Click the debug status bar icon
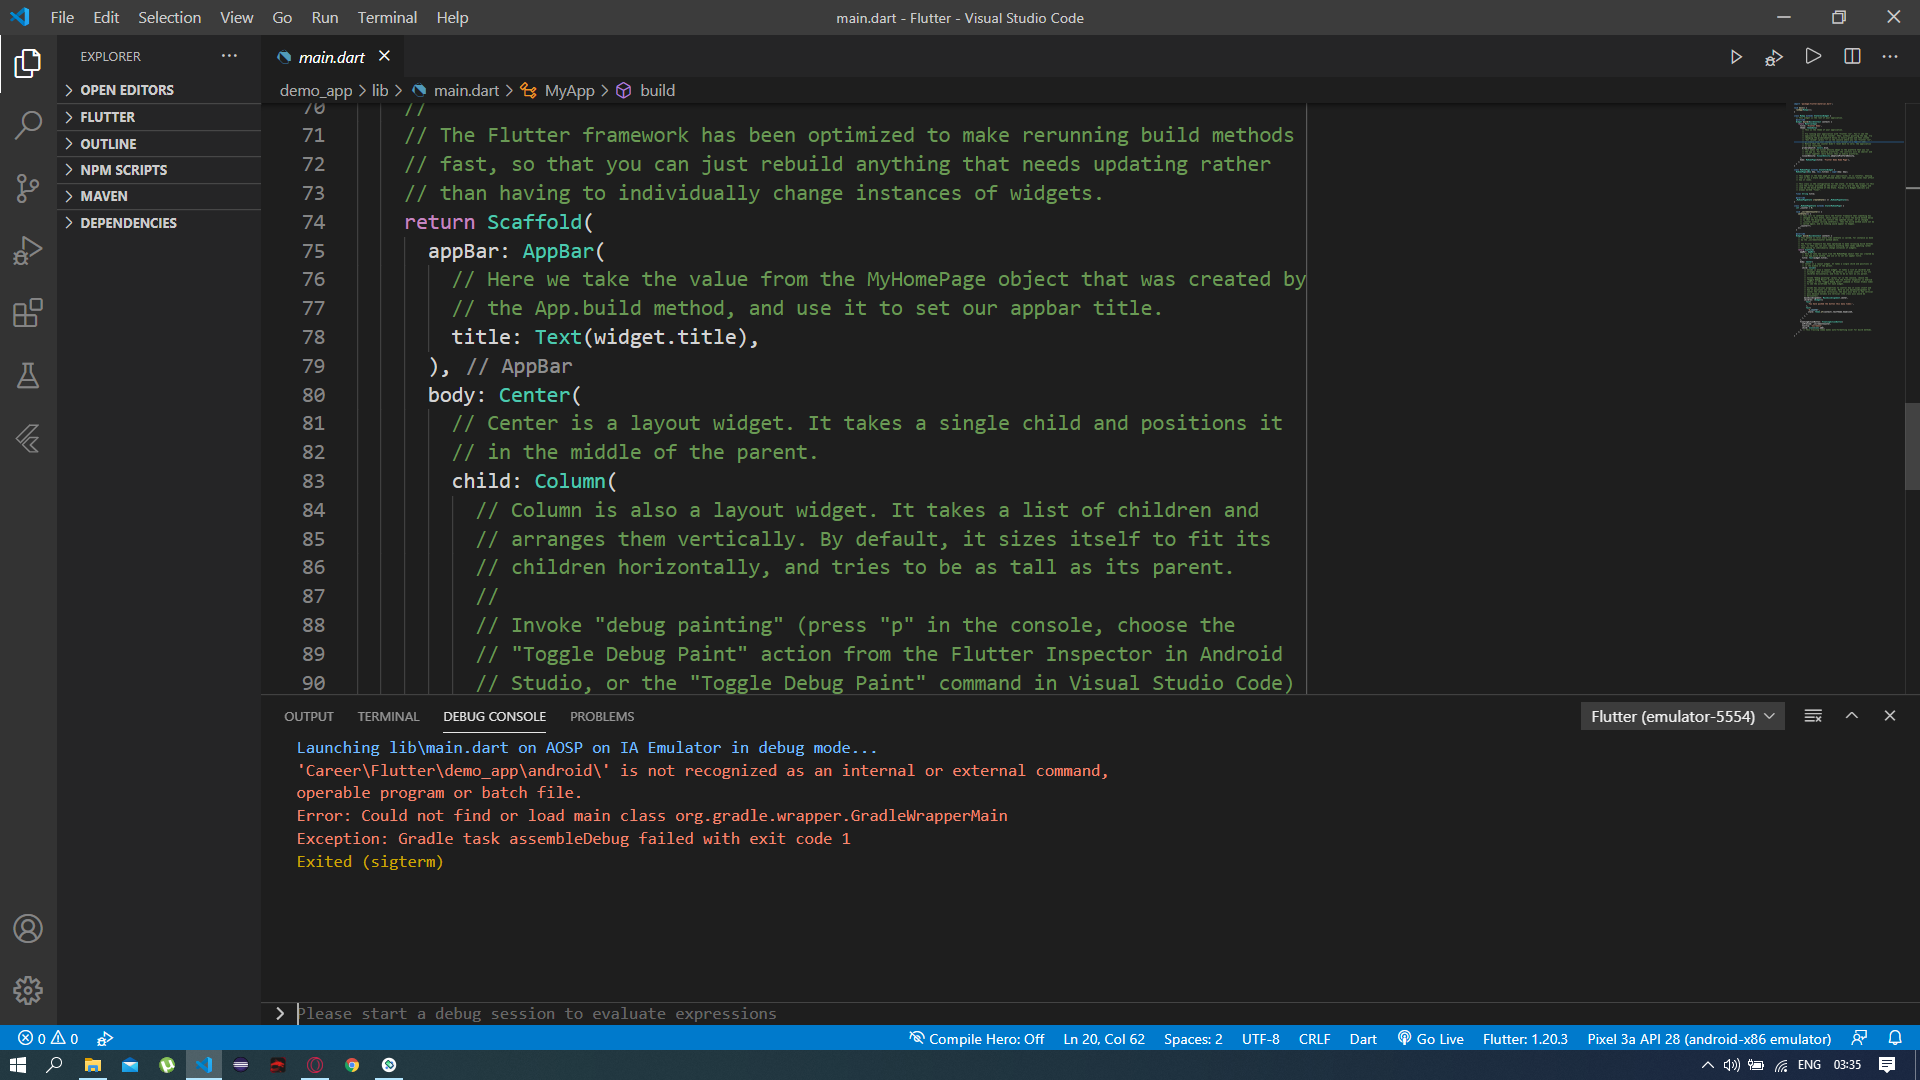1920x1080 pixels. (105, 1038)
